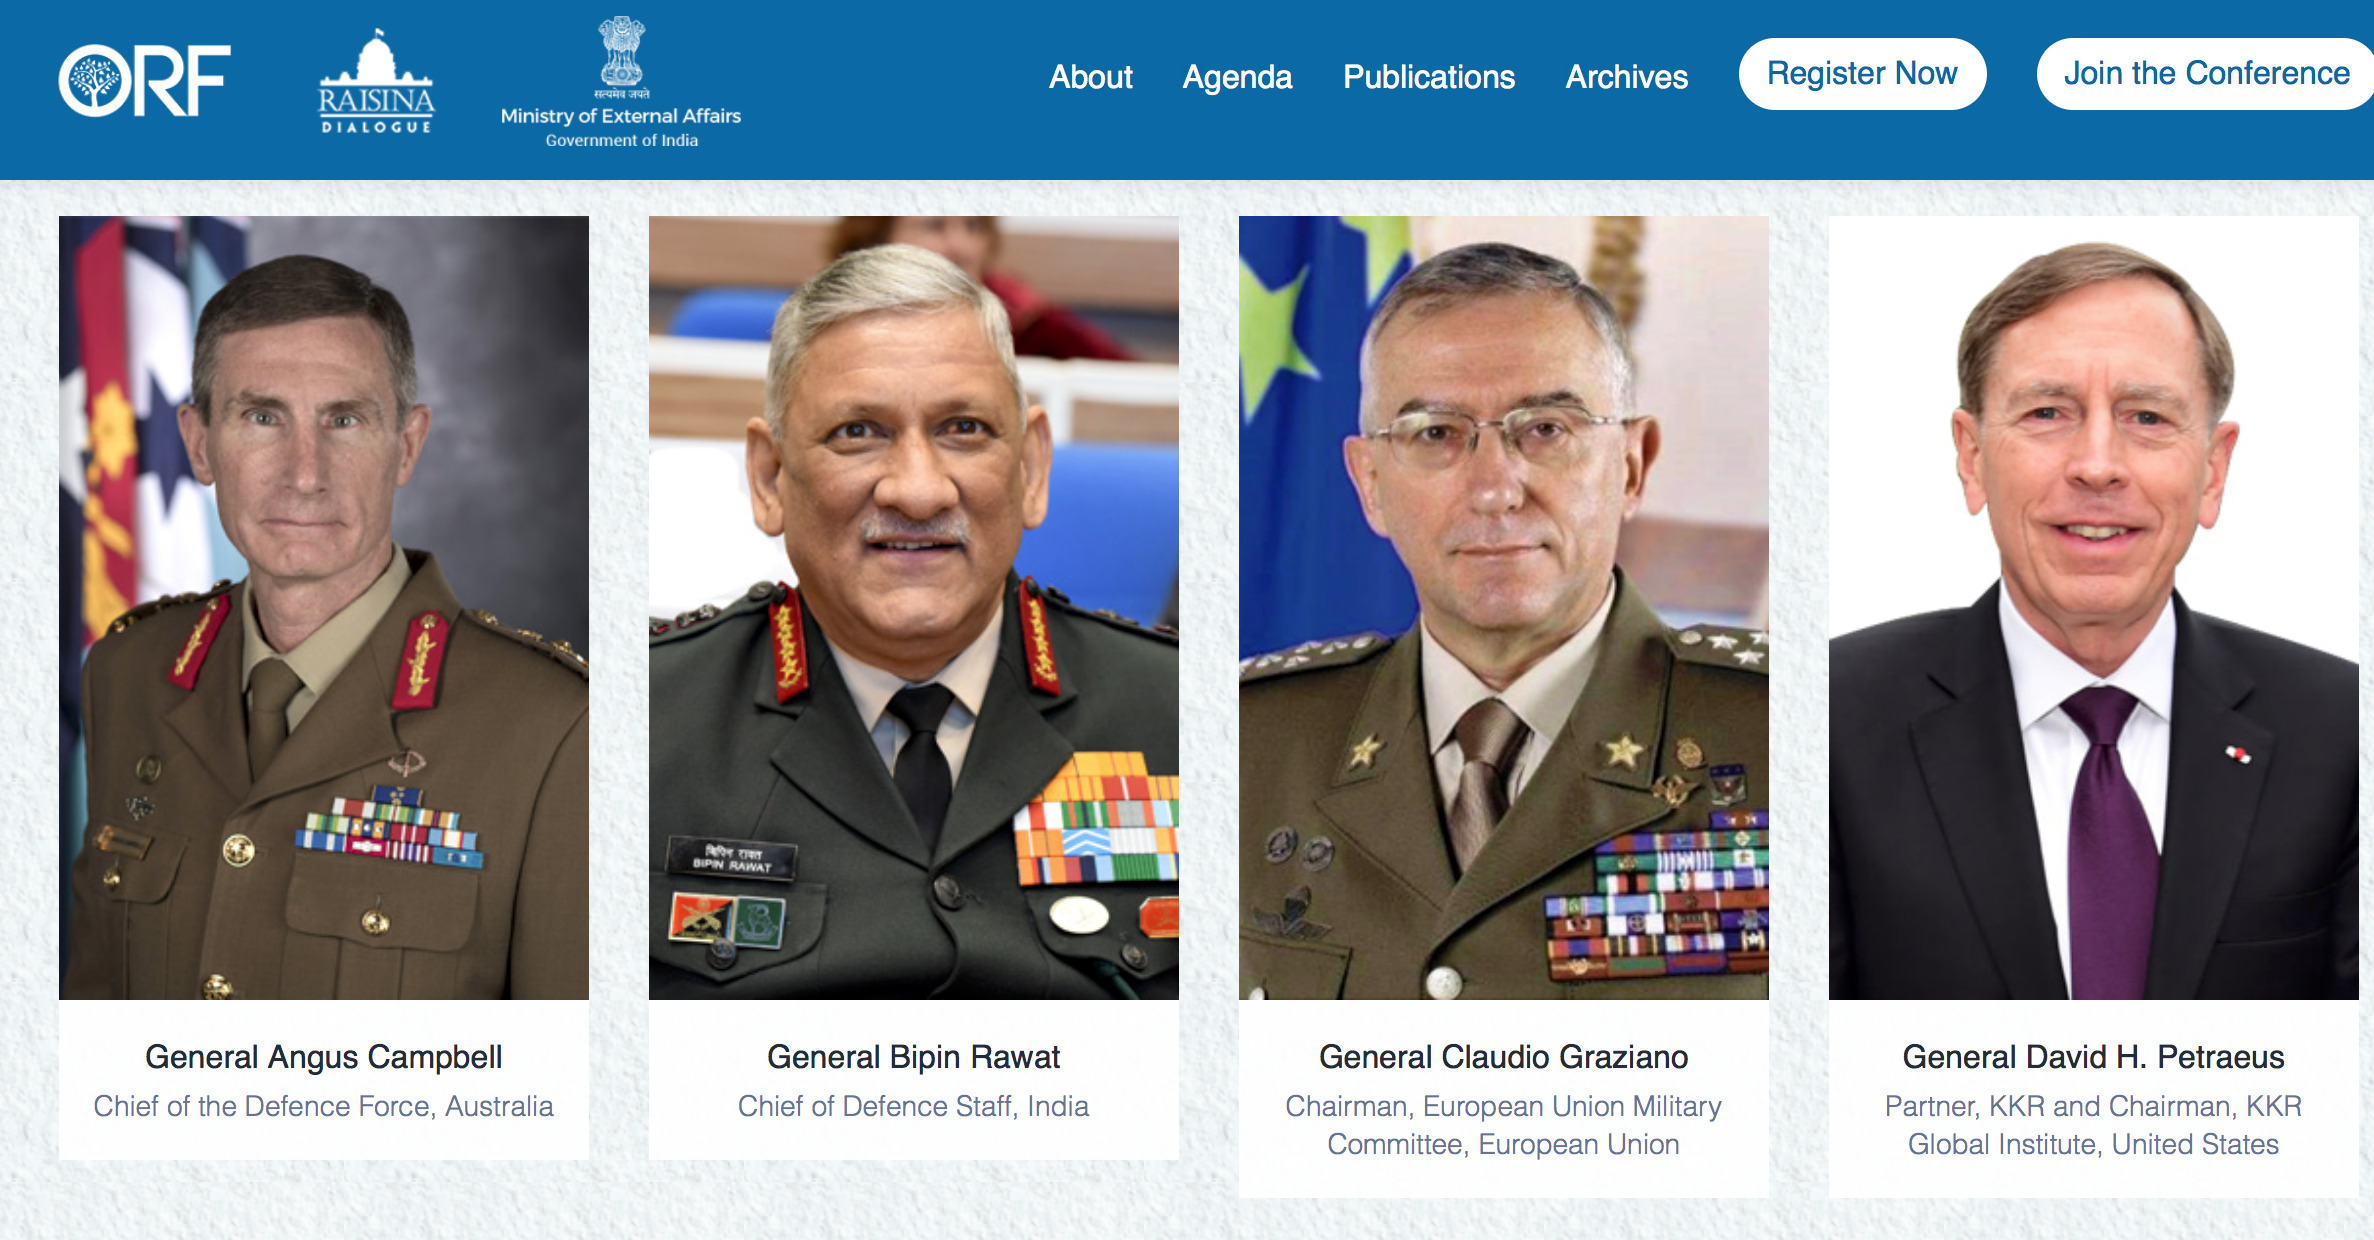Open General Claudio Graziano's portrait
The image size is (2374, 1240).
point(1504,607)
